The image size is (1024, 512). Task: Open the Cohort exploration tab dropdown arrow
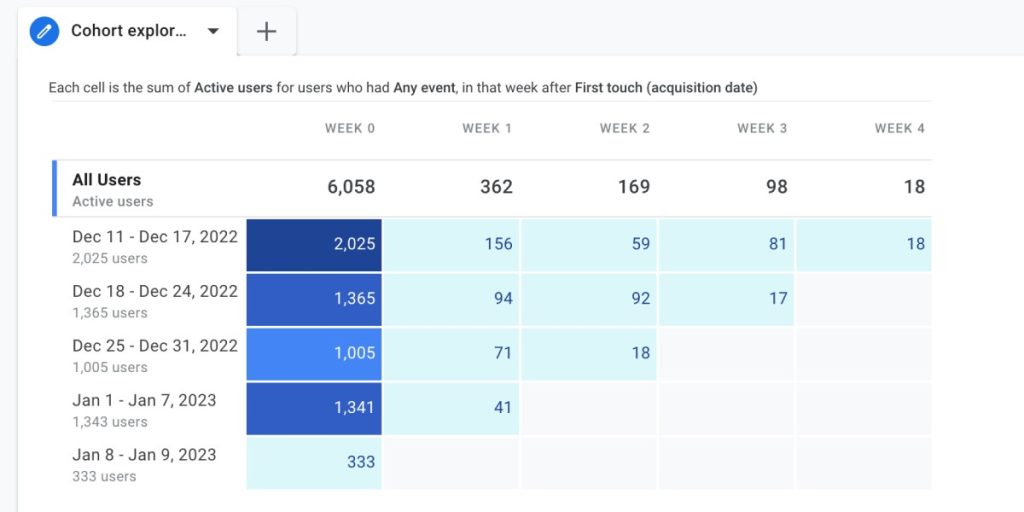point(213,31)
